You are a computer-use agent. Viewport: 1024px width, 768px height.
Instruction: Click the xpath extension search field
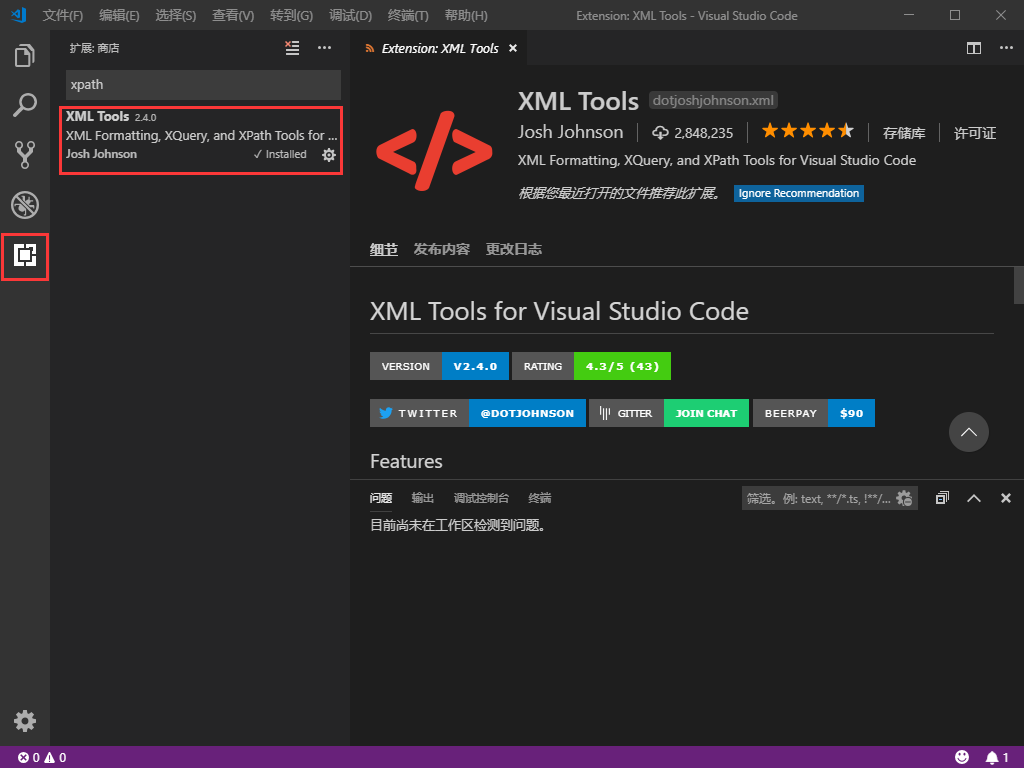coord(203,85)
